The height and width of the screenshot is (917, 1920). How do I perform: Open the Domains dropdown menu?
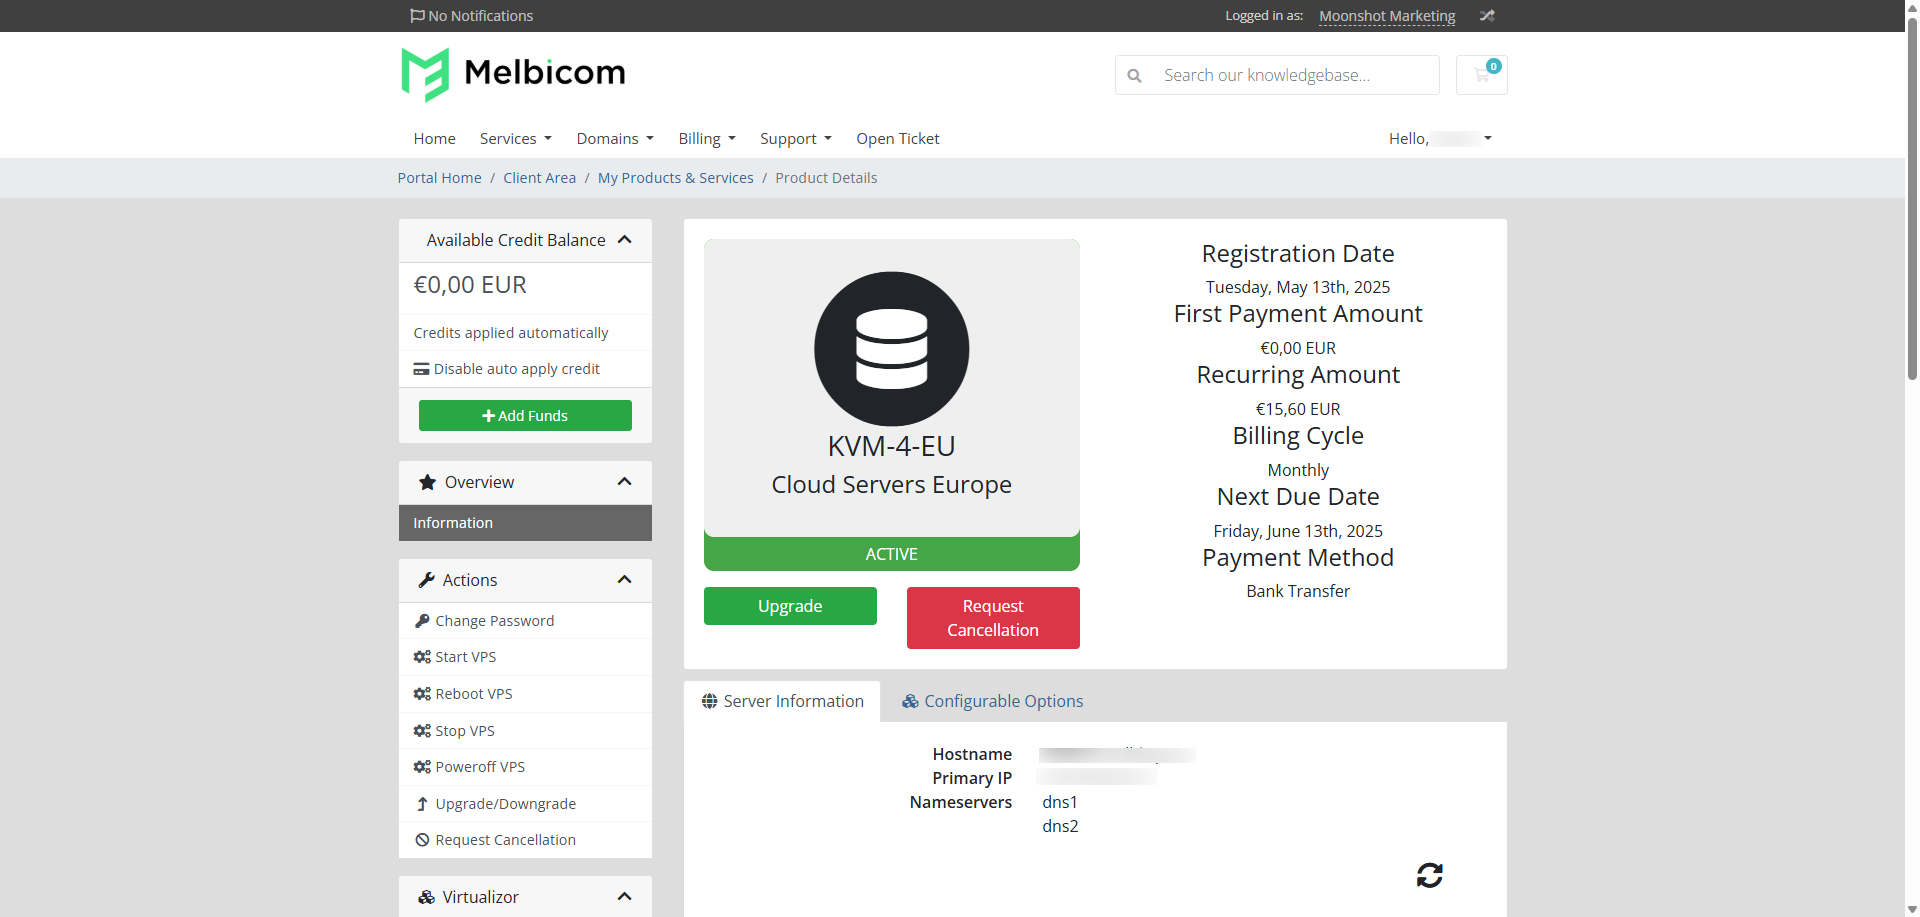click(x=615, y=139)
